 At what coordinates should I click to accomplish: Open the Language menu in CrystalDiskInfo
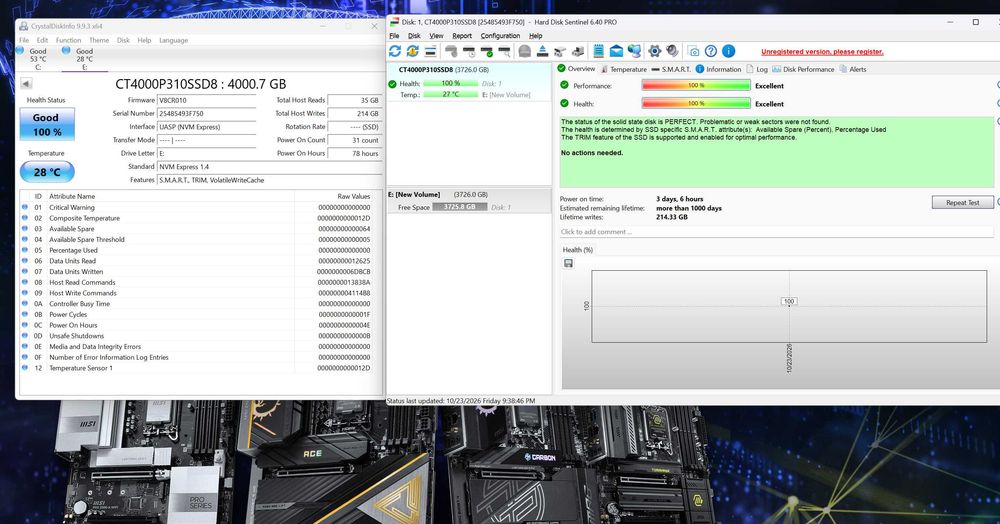pos(173,40)
